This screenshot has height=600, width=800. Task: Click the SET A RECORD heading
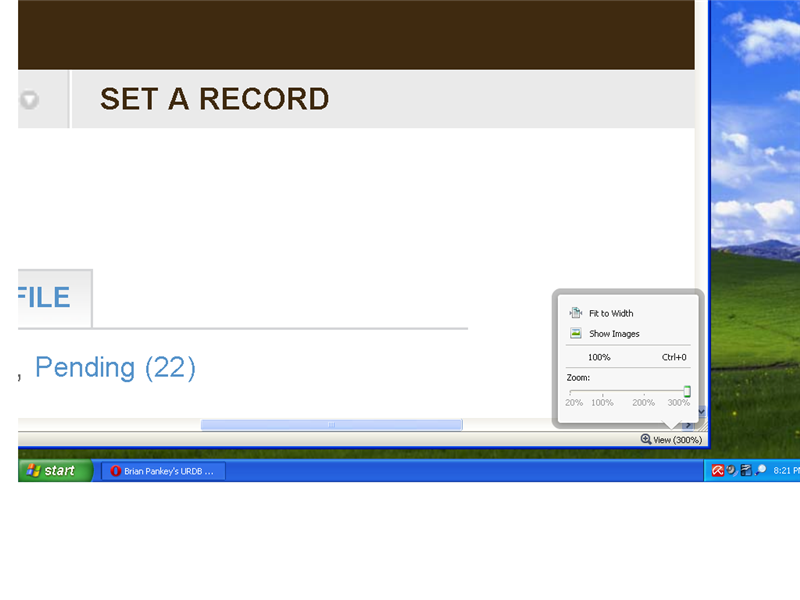[x=214, y=99]
